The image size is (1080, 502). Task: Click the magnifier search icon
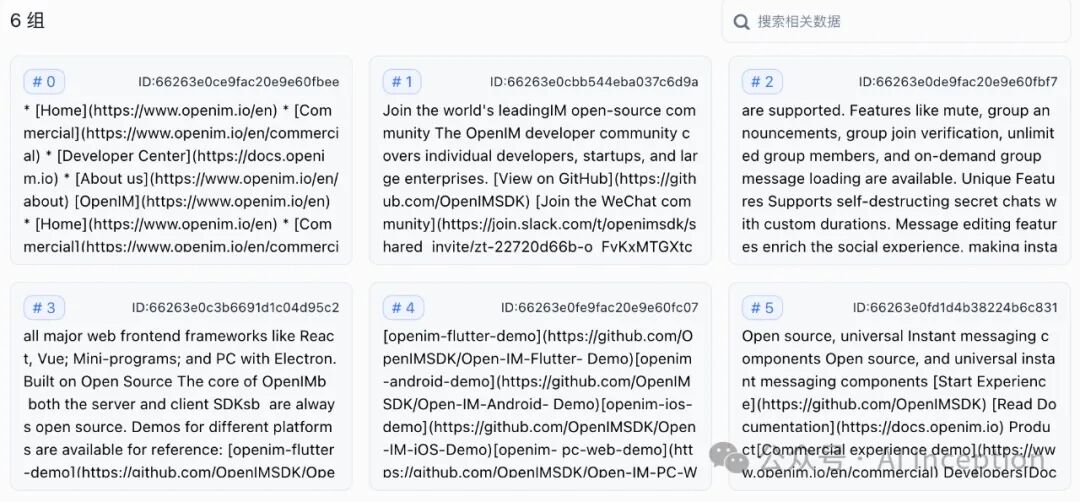pyautogui.click(x=741, y=22)
